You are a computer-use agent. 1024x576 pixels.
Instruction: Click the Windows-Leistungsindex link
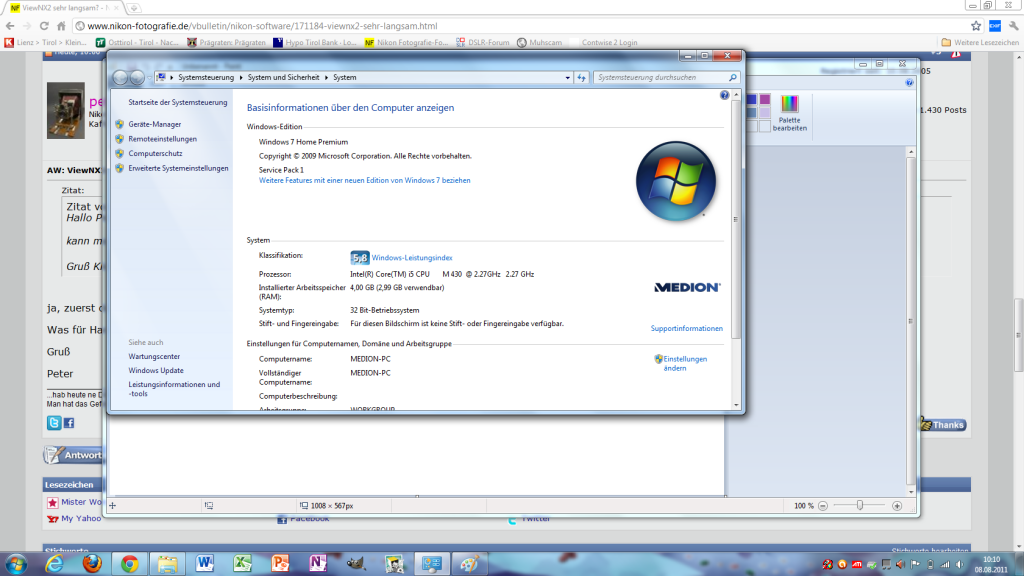point(411,258)
